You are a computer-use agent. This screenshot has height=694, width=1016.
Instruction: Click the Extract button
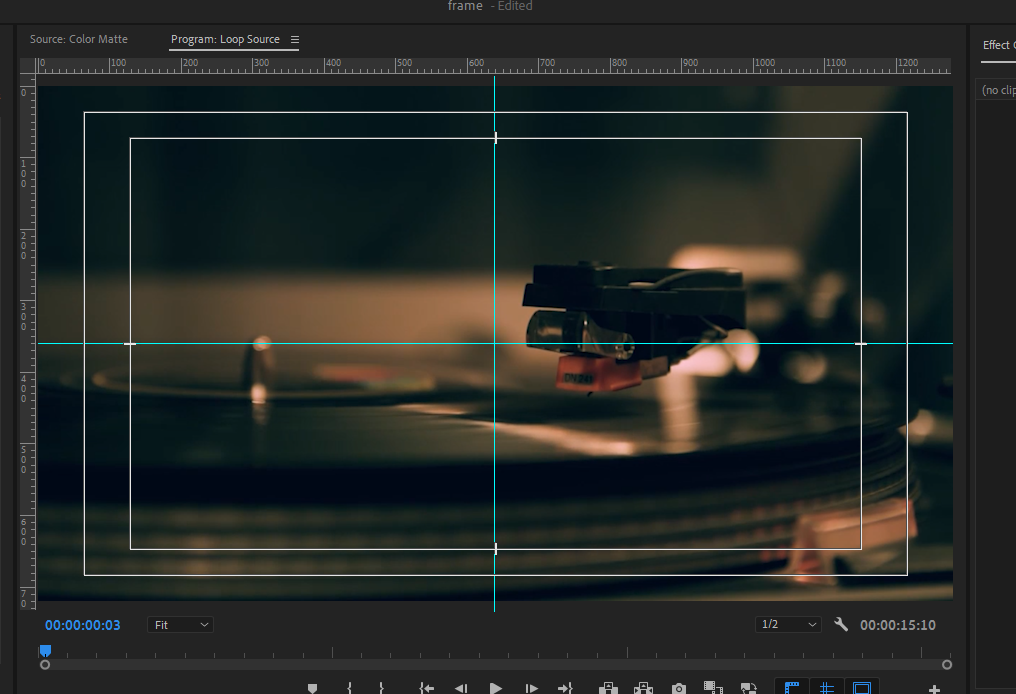[644, 688]
